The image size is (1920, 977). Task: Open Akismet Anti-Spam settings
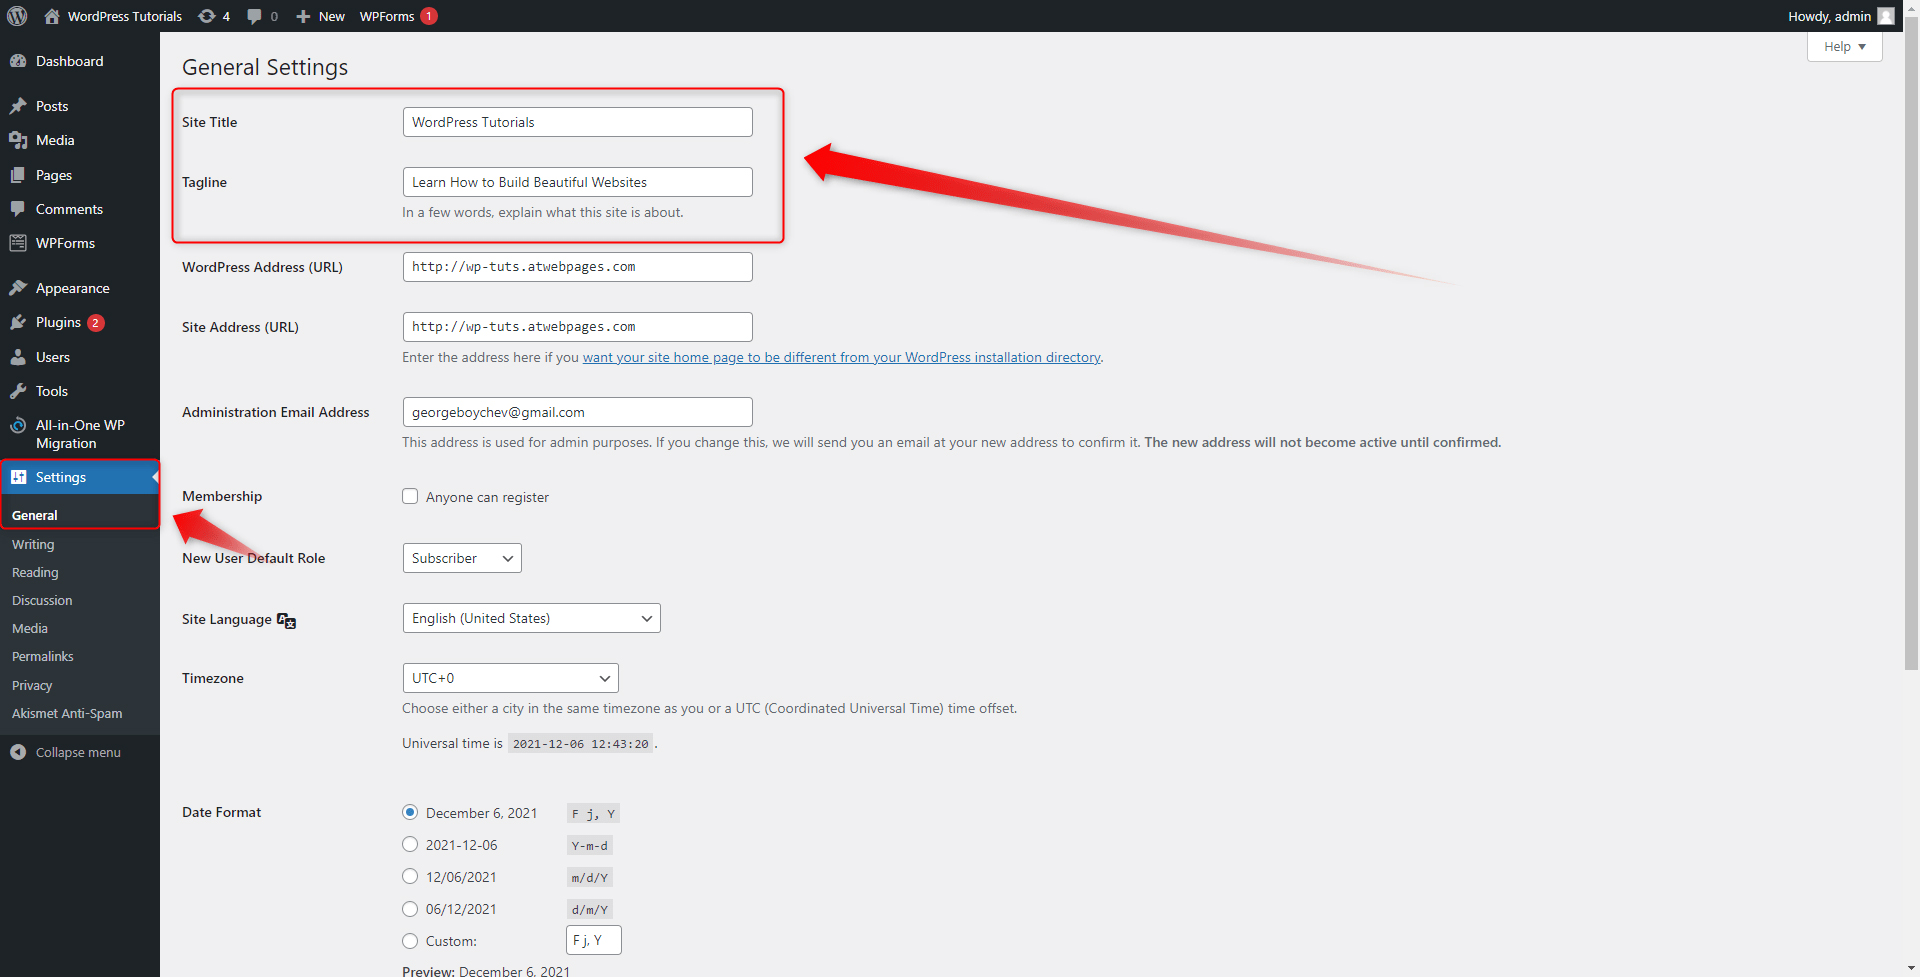pos(67,713)
